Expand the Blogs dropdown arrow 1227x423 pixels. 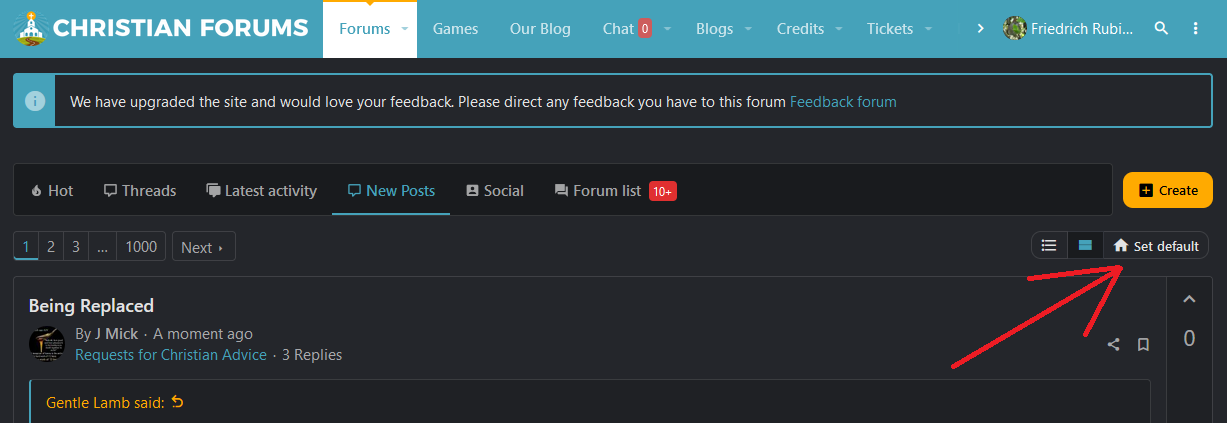tap(750, 29)
